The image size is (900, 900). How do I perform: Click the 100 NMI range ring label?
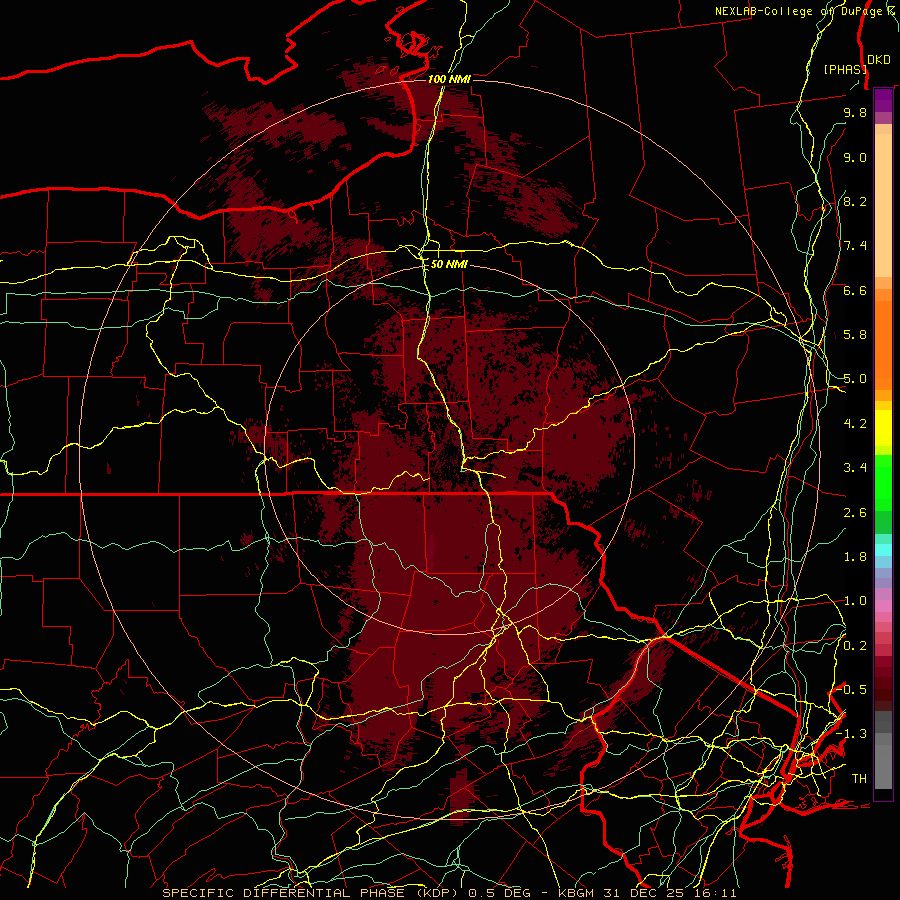[449, 79]
